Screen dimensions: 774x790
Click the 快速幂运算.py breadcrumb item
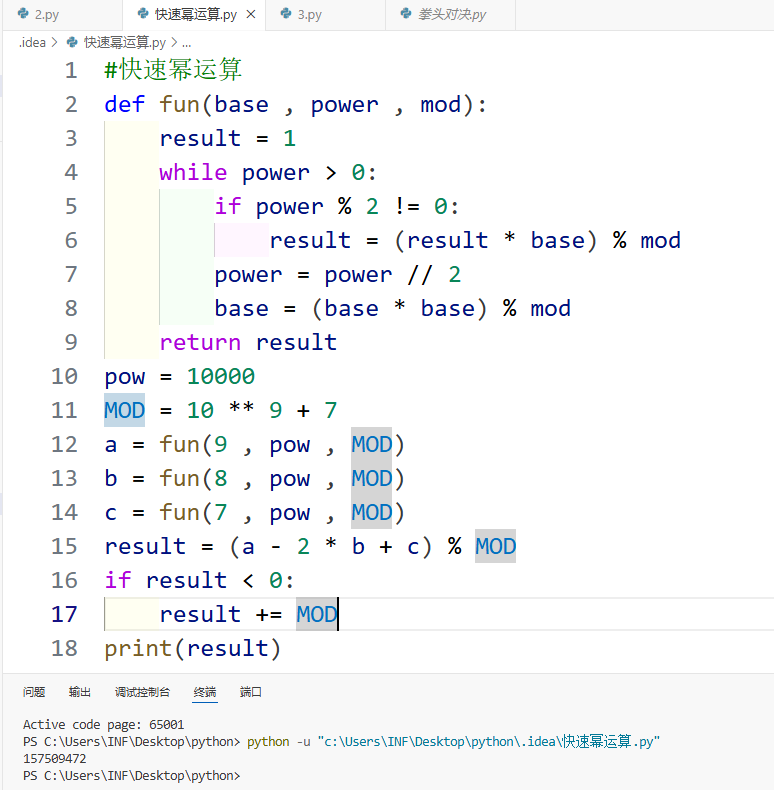[124, 42]
